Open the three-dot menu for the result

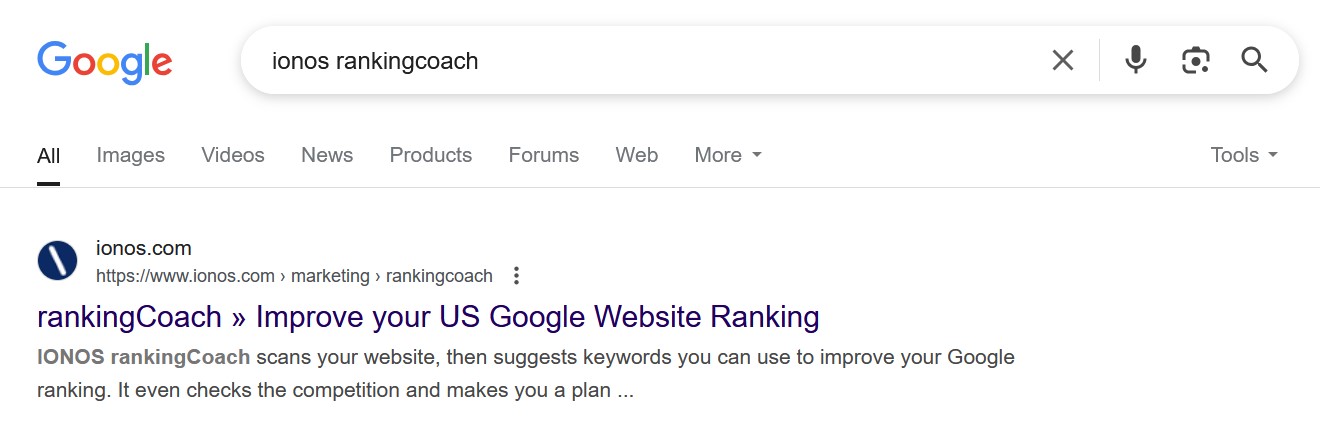[516, 276]
